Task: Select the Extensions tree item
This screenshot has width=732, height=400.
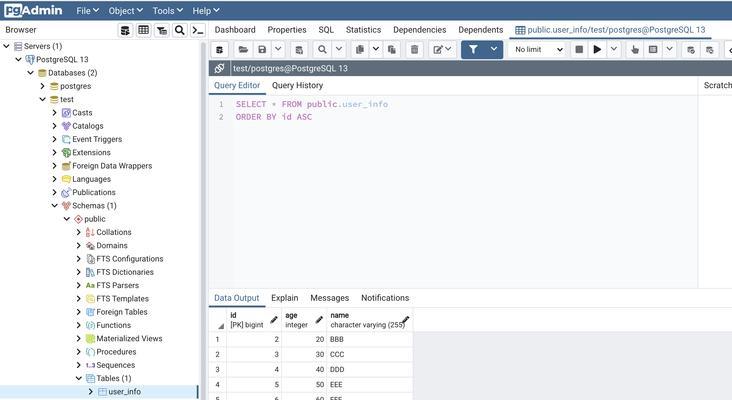Action: [x=91, y=153]
